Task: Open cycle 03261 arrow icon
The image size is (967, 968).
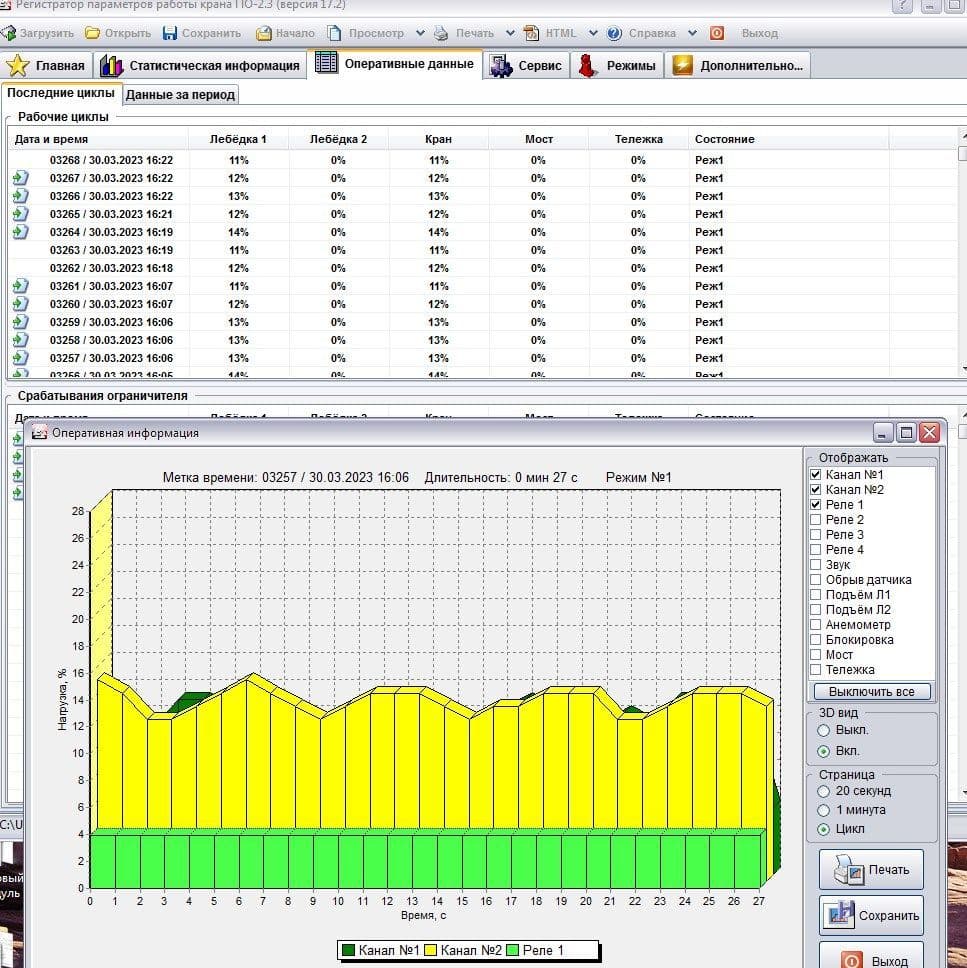Action: pyautogui.click(x=20, y=286)
